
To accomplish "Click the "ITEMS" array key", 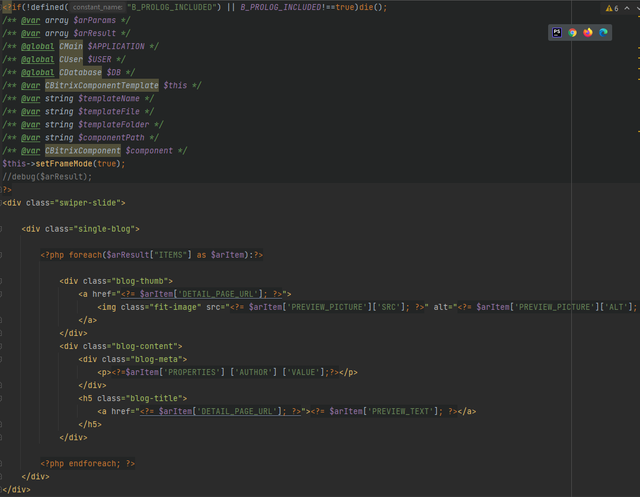I will [x=170, y=255].
